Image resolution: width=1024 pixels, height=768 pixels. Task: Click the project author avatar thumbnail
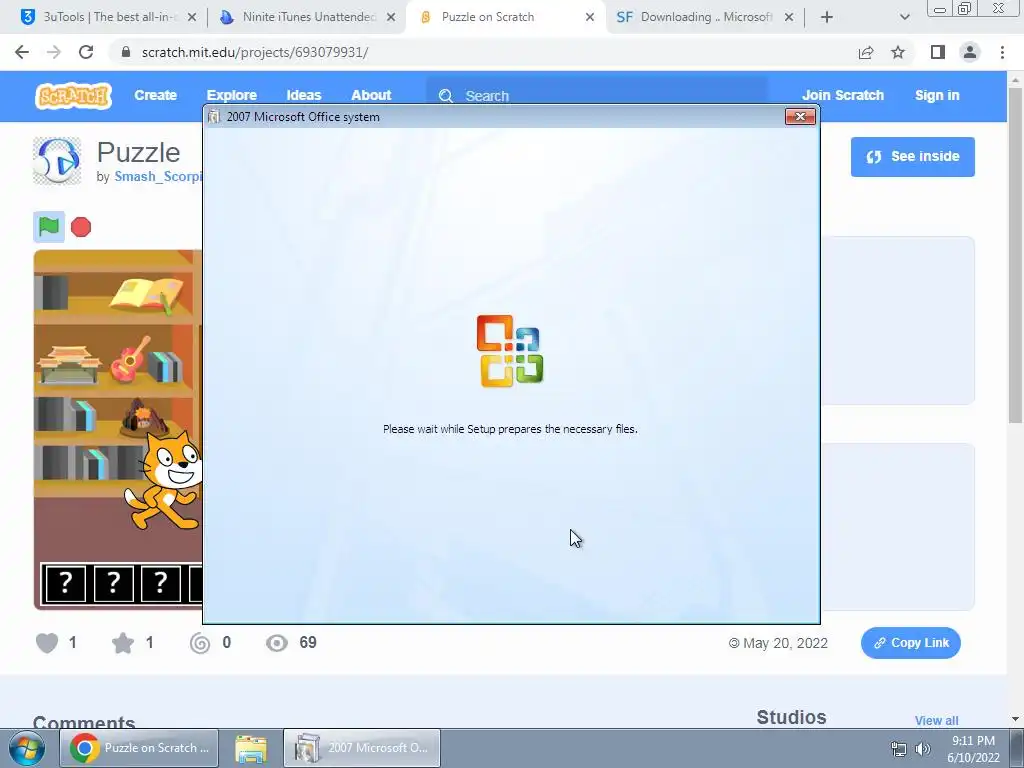(x=57, y=161)
